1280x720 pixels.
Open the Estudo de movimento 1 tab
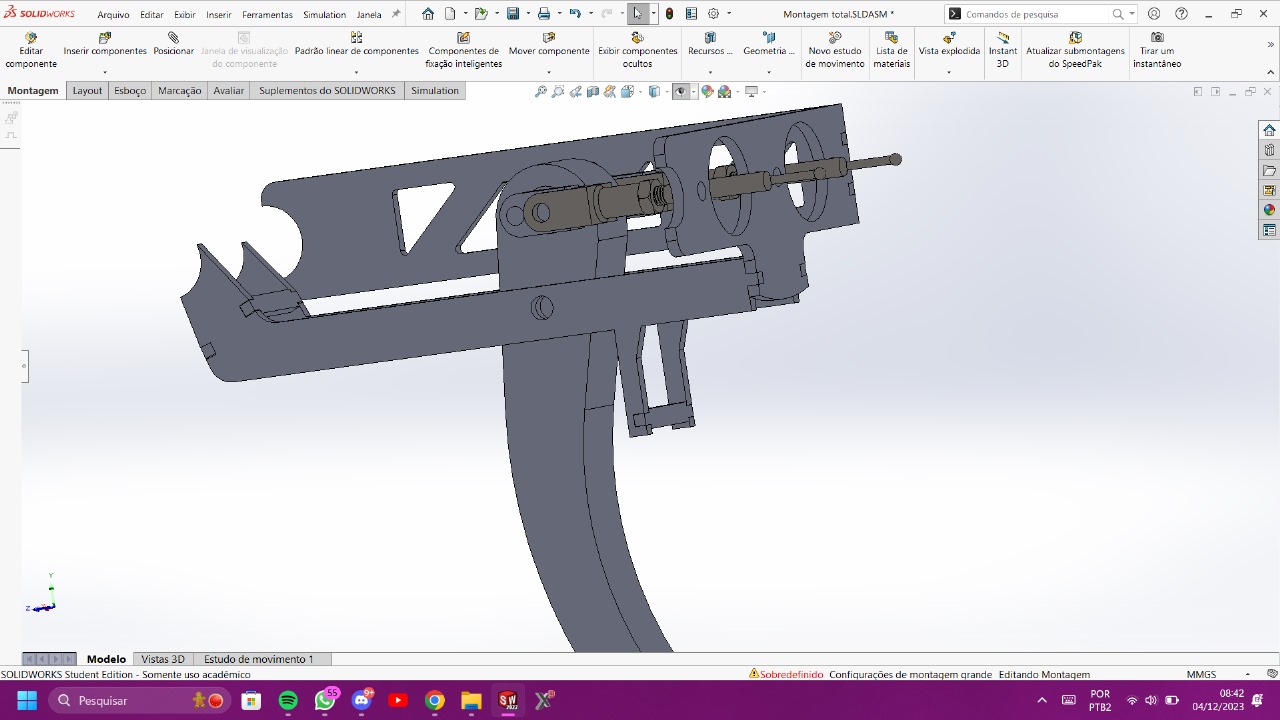[258, 659]
